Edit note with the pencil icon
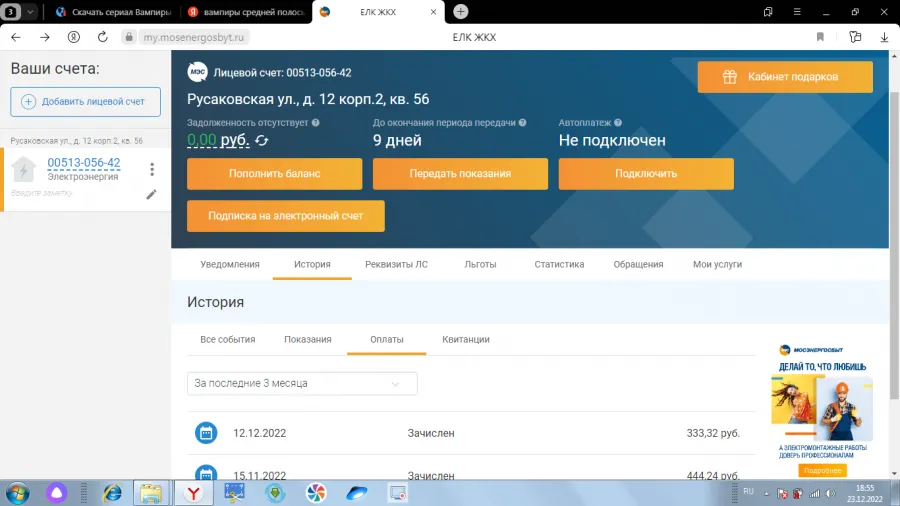The image size is (900, 506). 151,194
